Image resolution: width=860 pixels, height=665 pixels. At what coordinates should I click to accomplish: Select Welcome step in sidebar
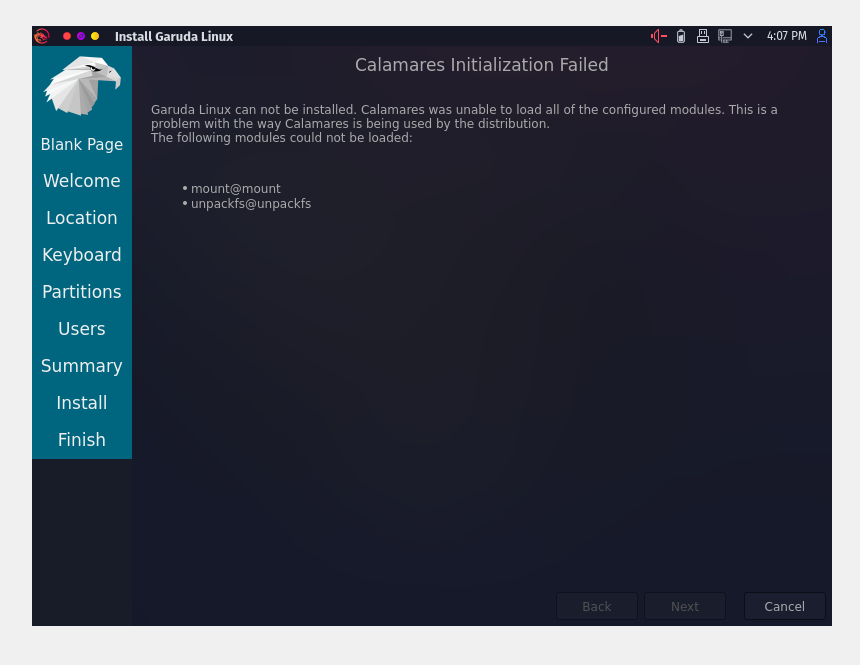(82, 181)
